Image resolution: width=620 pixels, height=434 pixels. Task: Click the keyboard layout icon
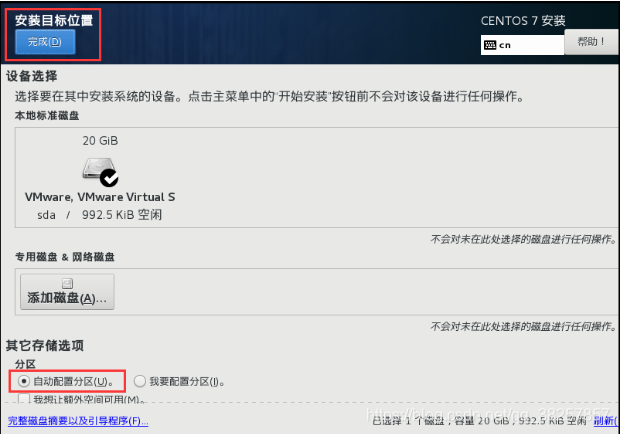coord(490,45)
